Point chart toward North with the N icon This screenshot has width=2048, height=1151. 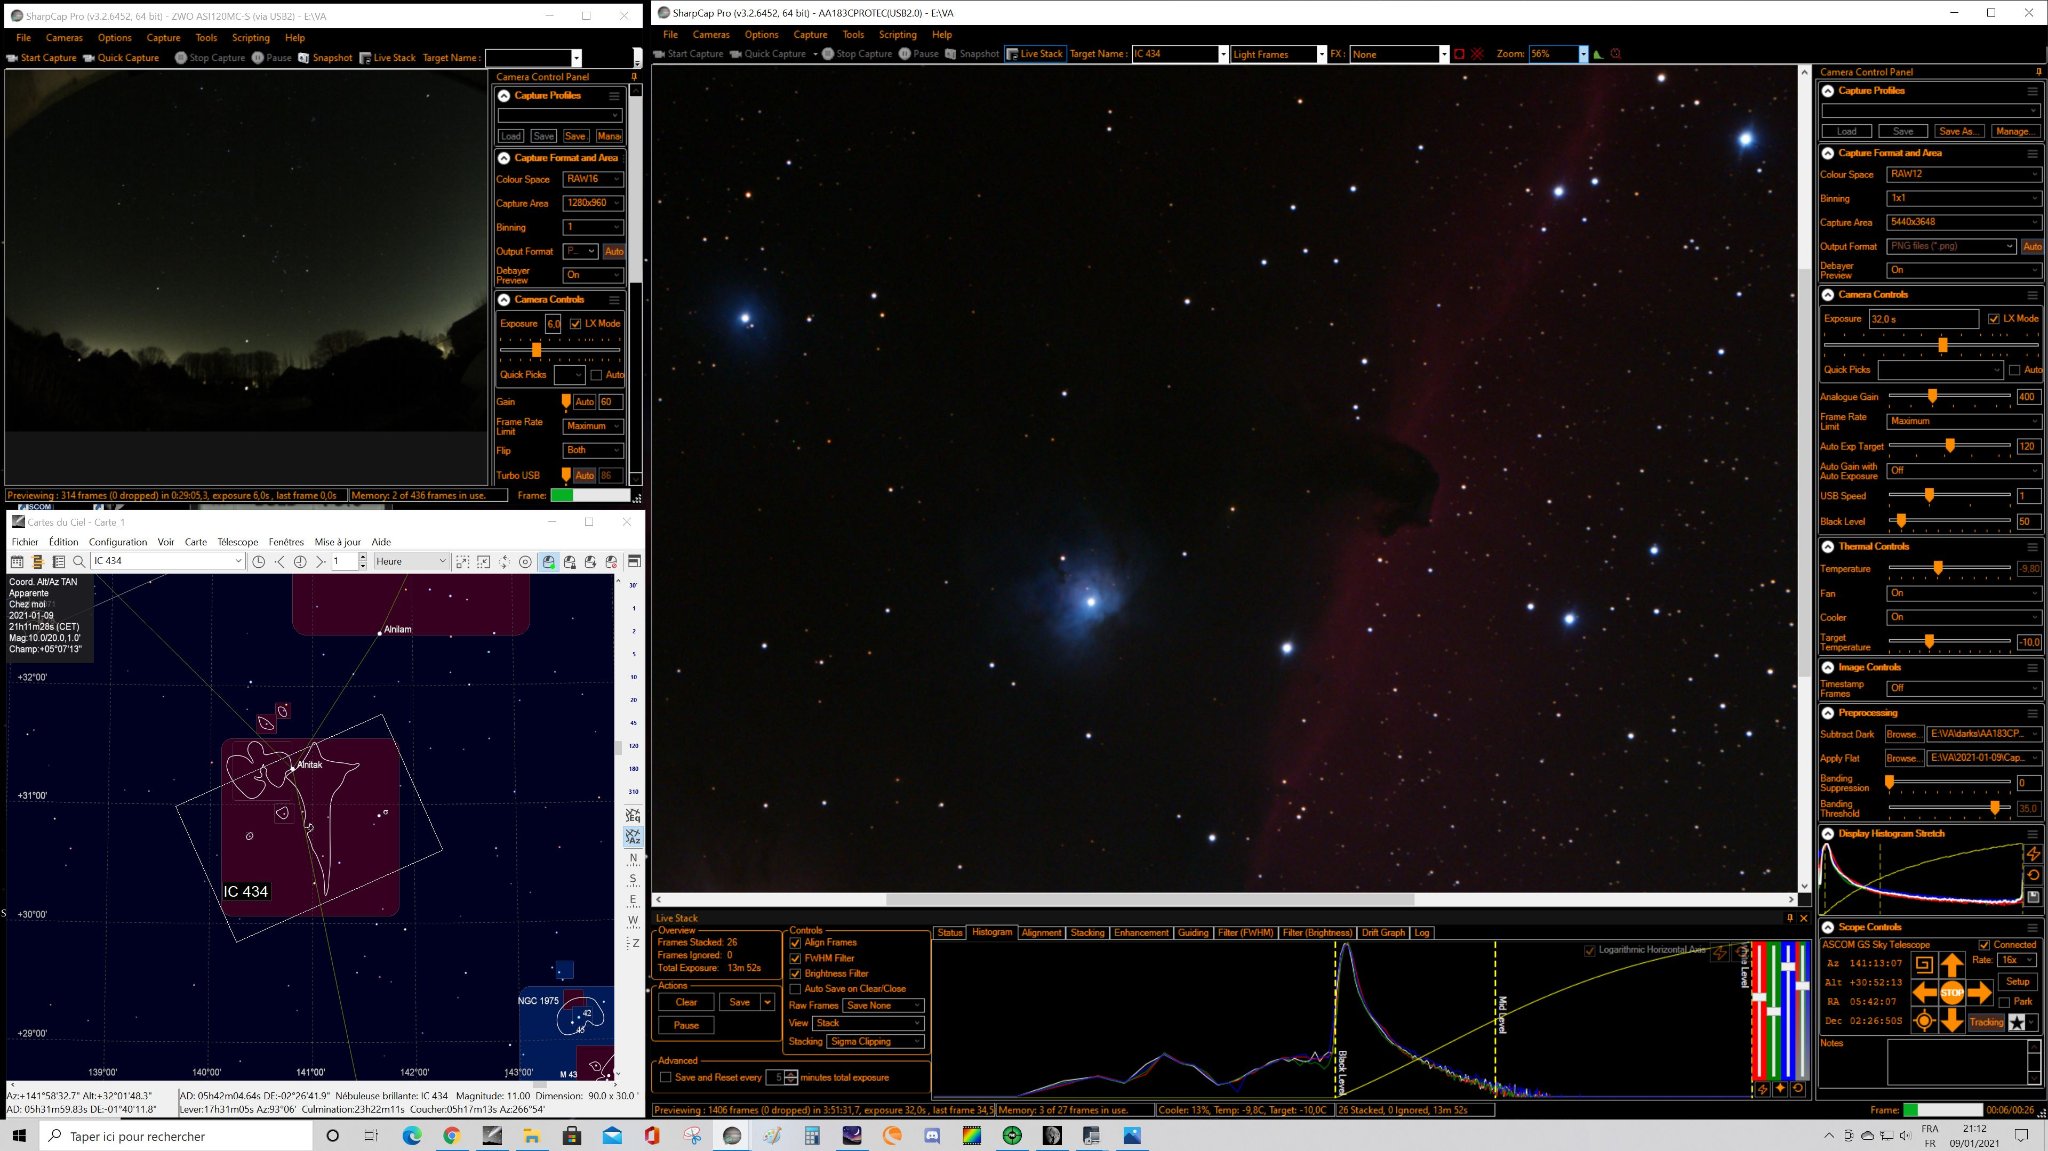point(633,859)
